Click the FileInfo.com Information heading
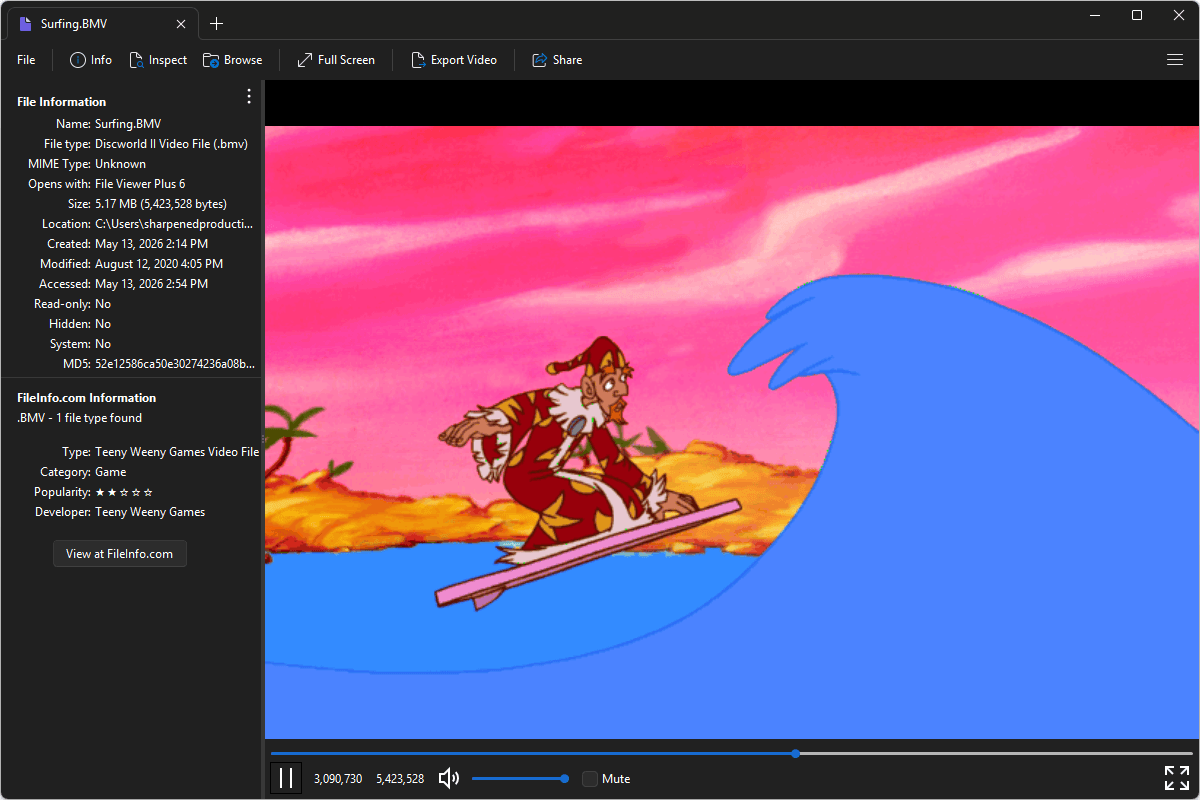 click(87, 398)
